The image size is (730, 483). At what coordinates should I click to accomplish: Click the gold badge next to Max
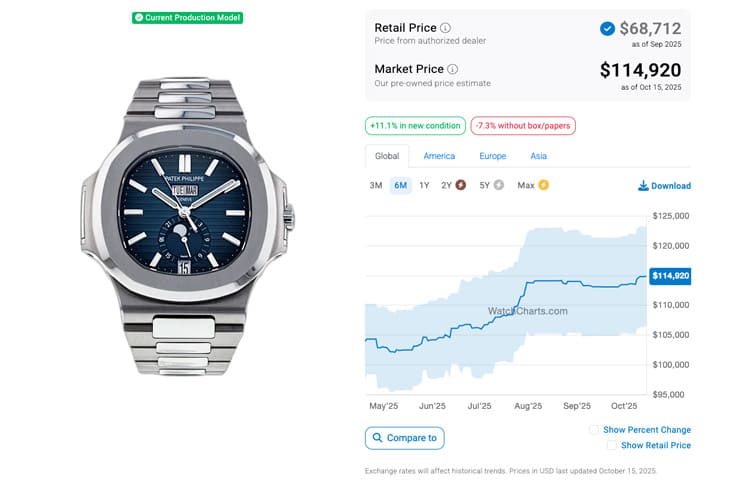[x=544, y=185]
